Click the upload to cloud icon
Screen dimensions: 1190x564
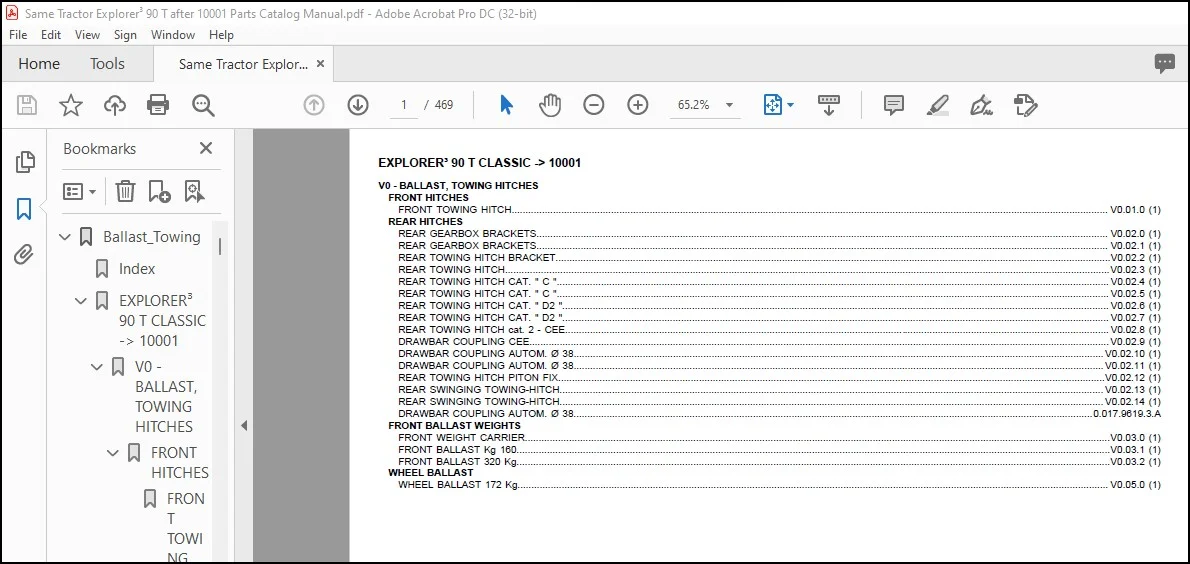(115, 105)
